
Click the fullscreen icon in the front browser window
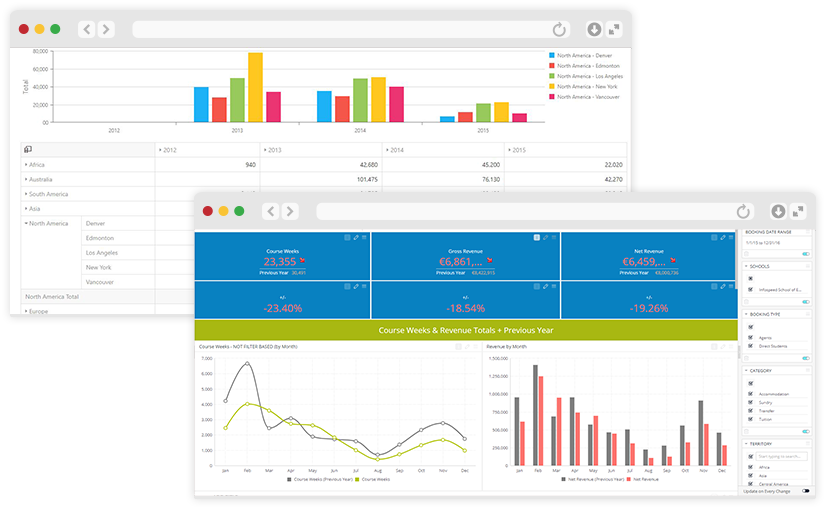(797, 211)
